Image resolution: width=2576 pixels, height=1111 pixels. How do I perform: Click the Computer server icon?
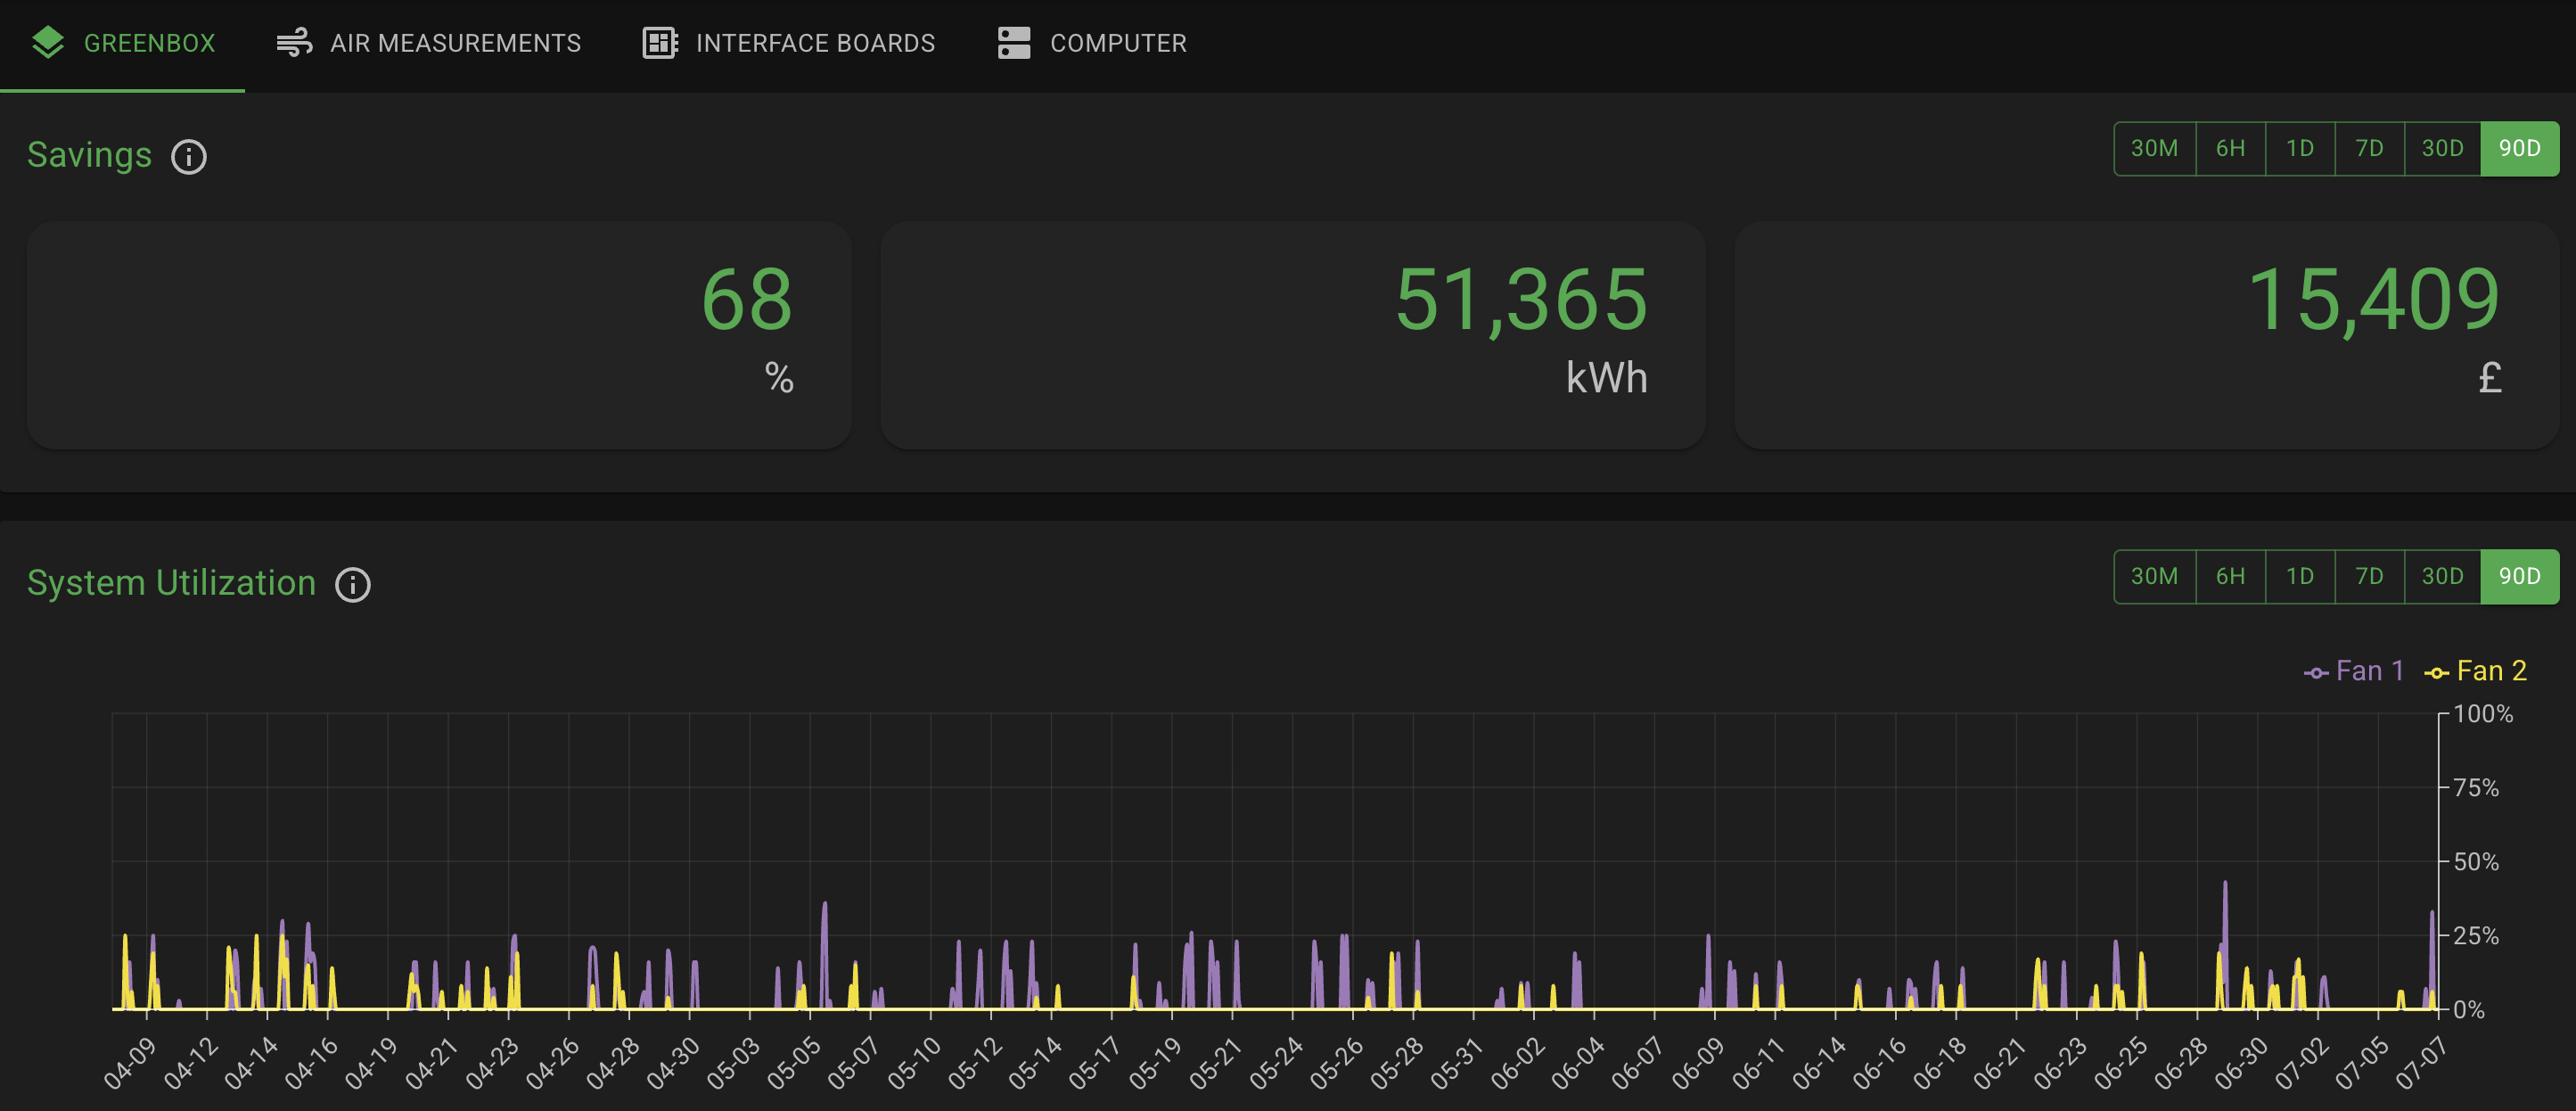(x=1014, y=43)
